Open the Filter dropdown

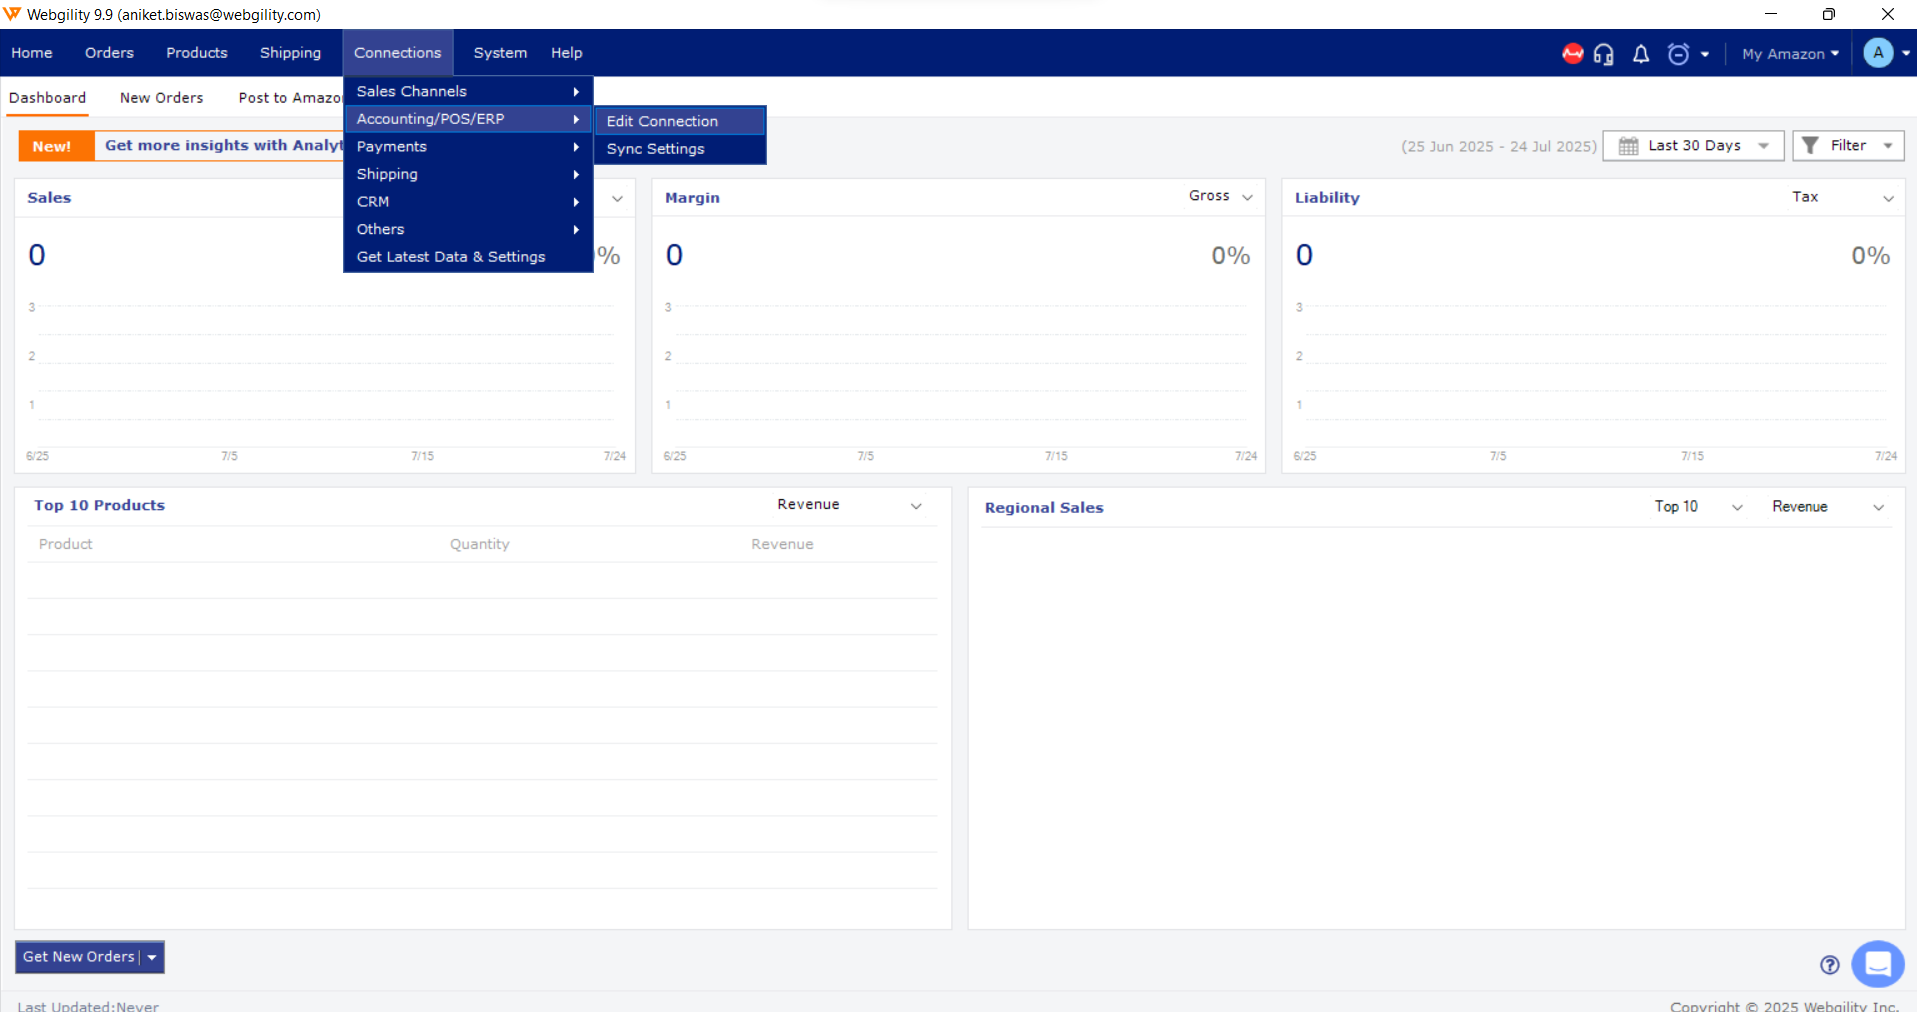[1847, 146]
